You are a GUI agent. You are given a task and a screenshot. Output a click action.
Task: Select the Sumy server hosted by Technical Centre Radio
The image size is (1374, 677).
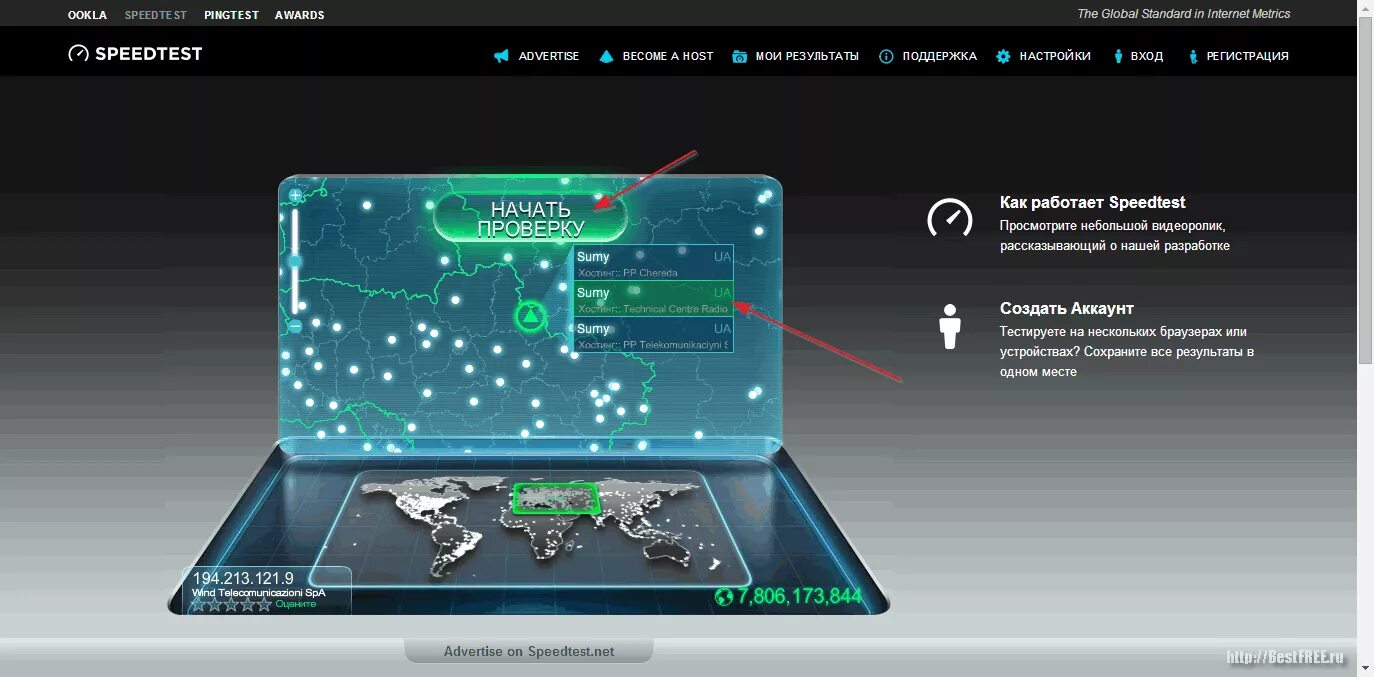(654, 299)
